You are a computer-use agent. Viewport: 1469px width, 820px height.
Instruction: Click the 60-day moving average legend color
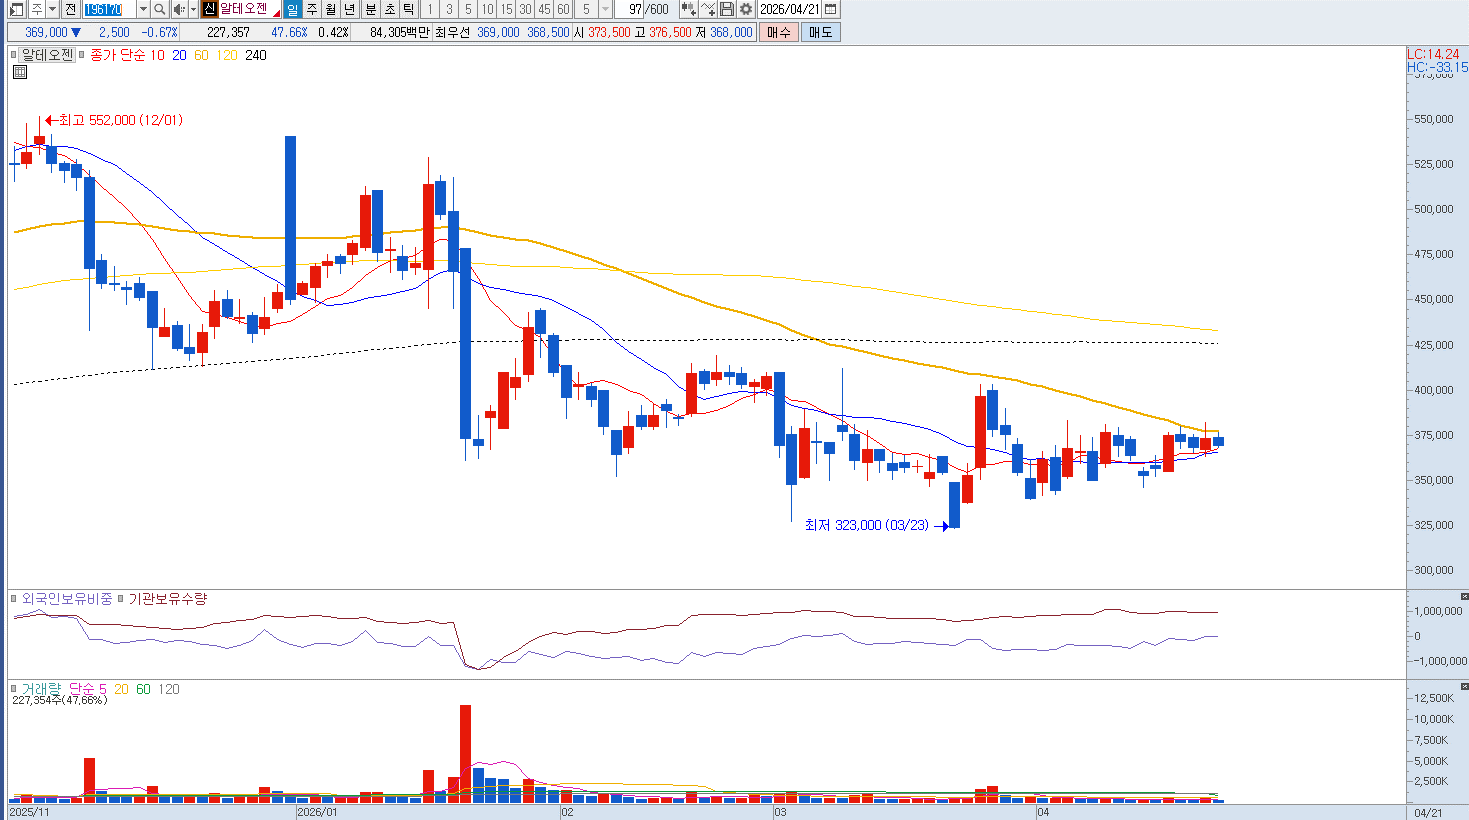(201, 55)
